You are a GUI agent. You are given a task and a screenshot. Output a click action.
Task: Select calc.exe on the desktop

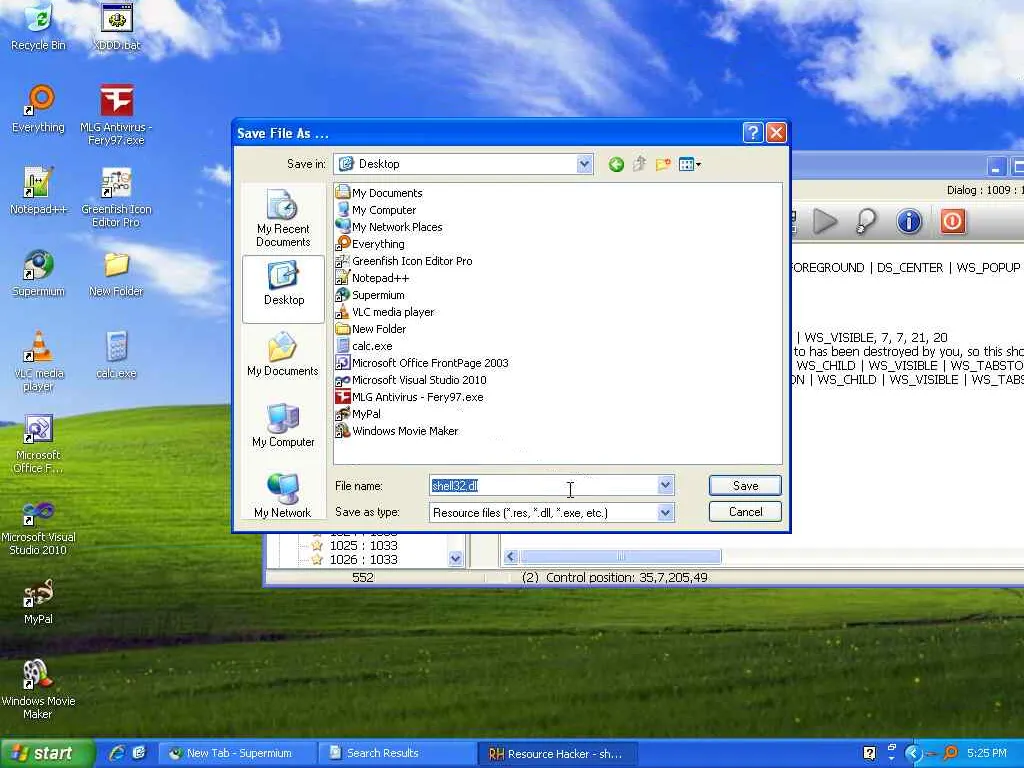(x=116, y=355)
